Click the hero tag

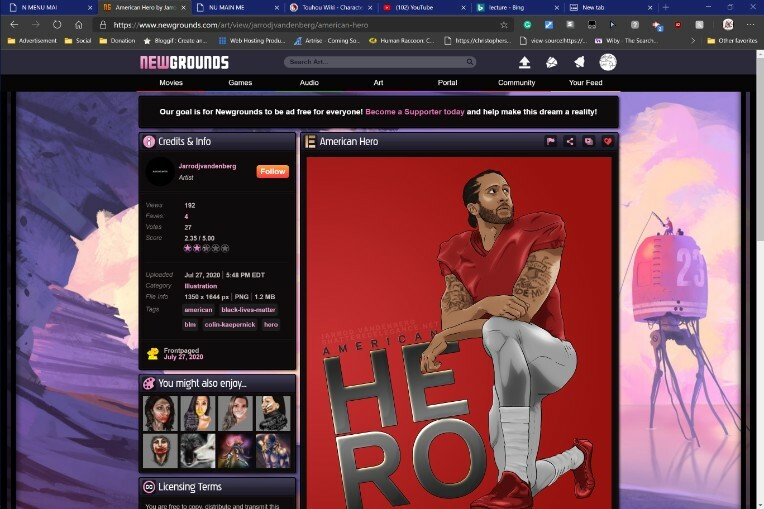[271, 324]
